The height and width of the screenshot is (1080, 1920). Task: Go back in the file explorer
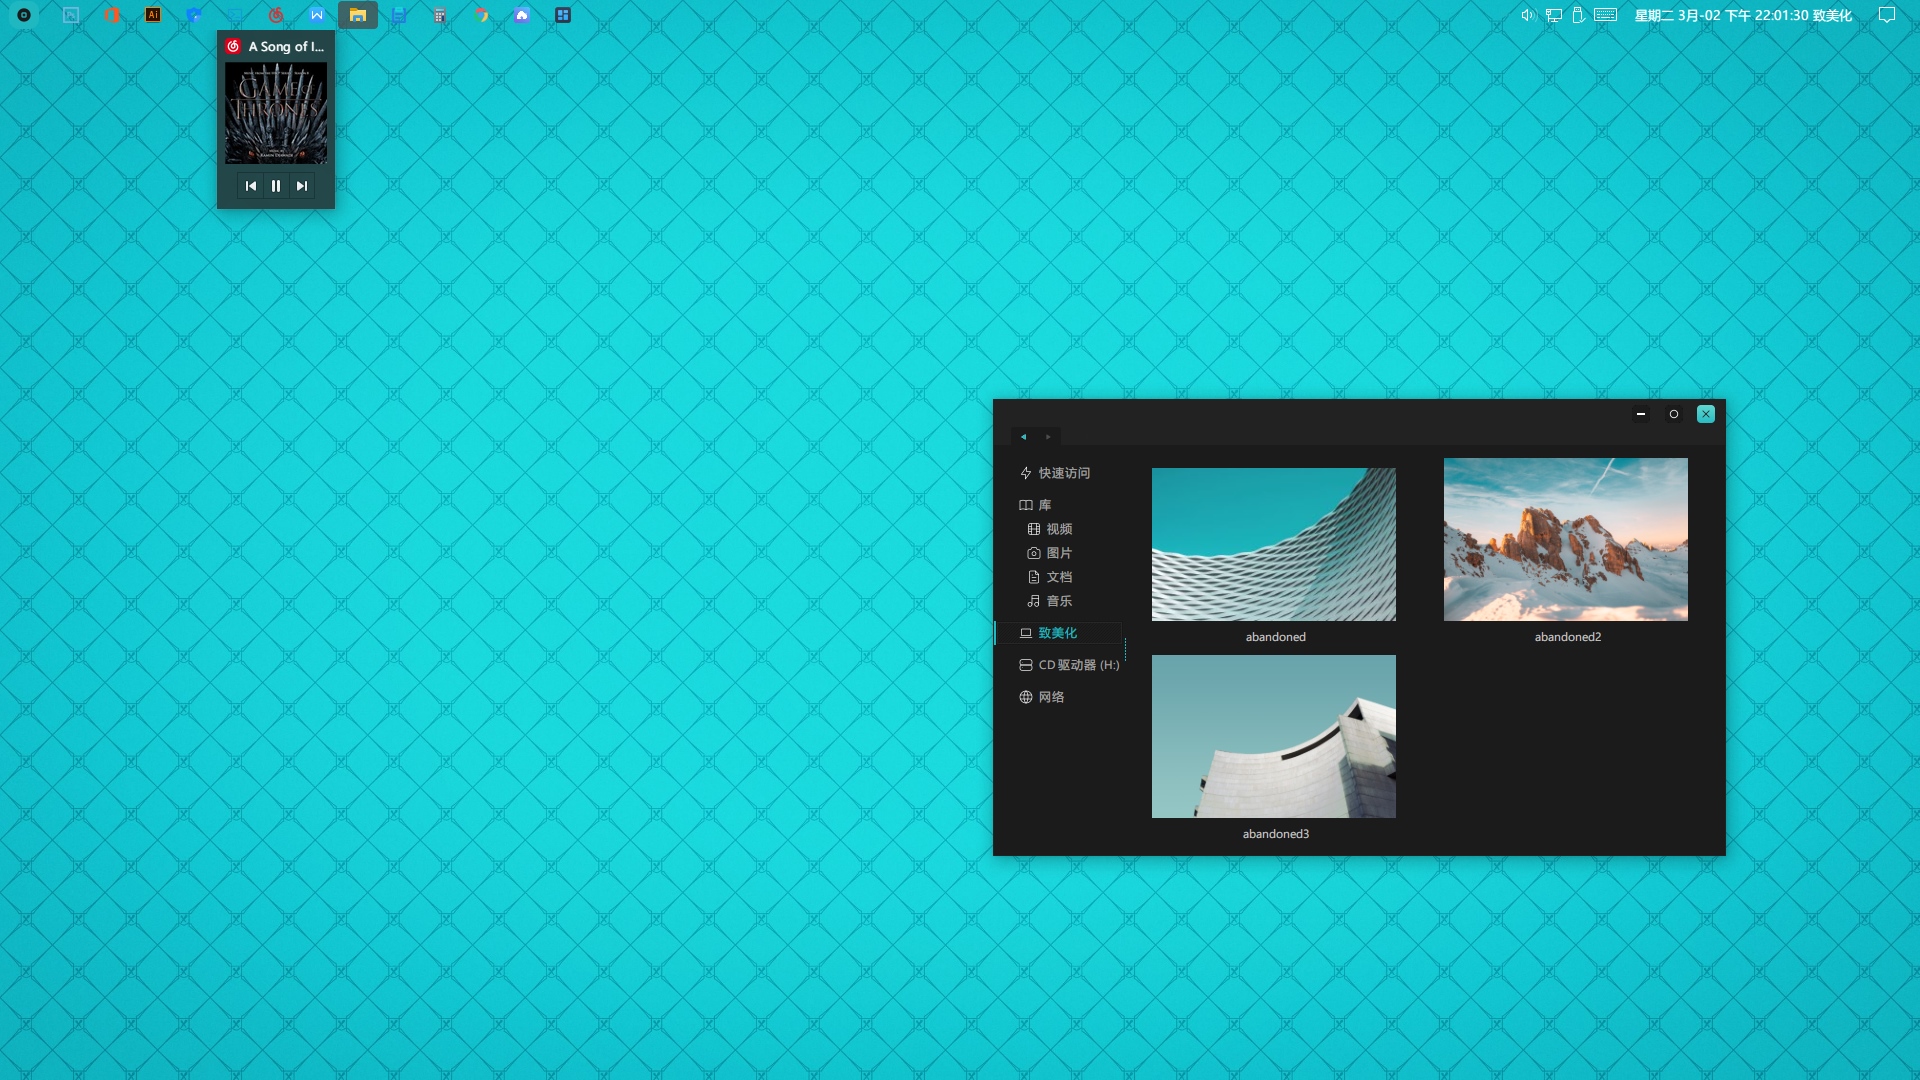[1023, 437]
